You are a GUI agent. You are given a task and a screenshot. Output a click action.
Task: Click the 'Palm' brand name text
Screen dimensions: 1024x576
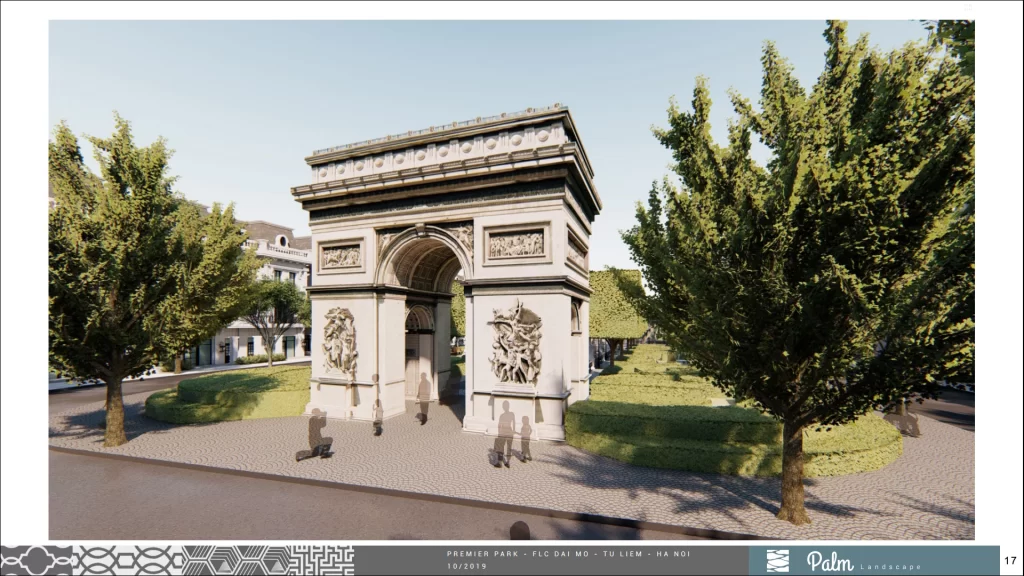(829, 561)
